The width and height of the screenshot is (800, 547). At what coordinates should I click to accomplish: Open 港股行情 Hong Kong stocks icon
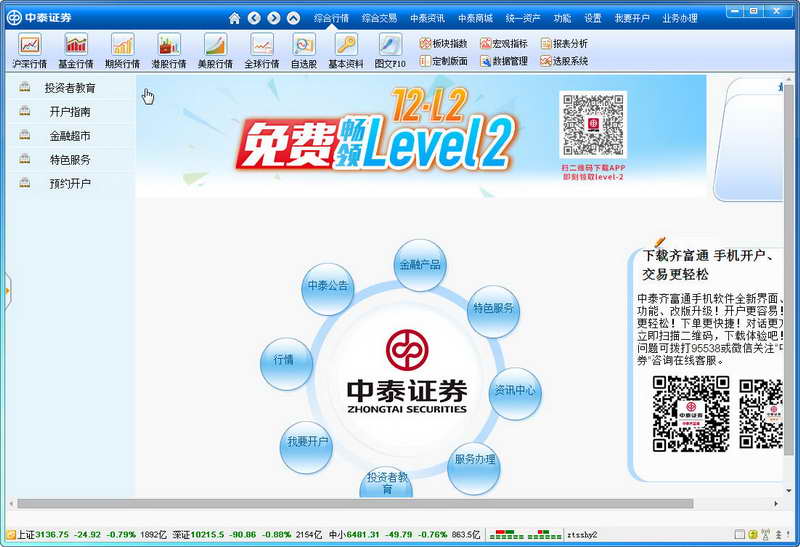pyautogui.click(x=169, y=51)
